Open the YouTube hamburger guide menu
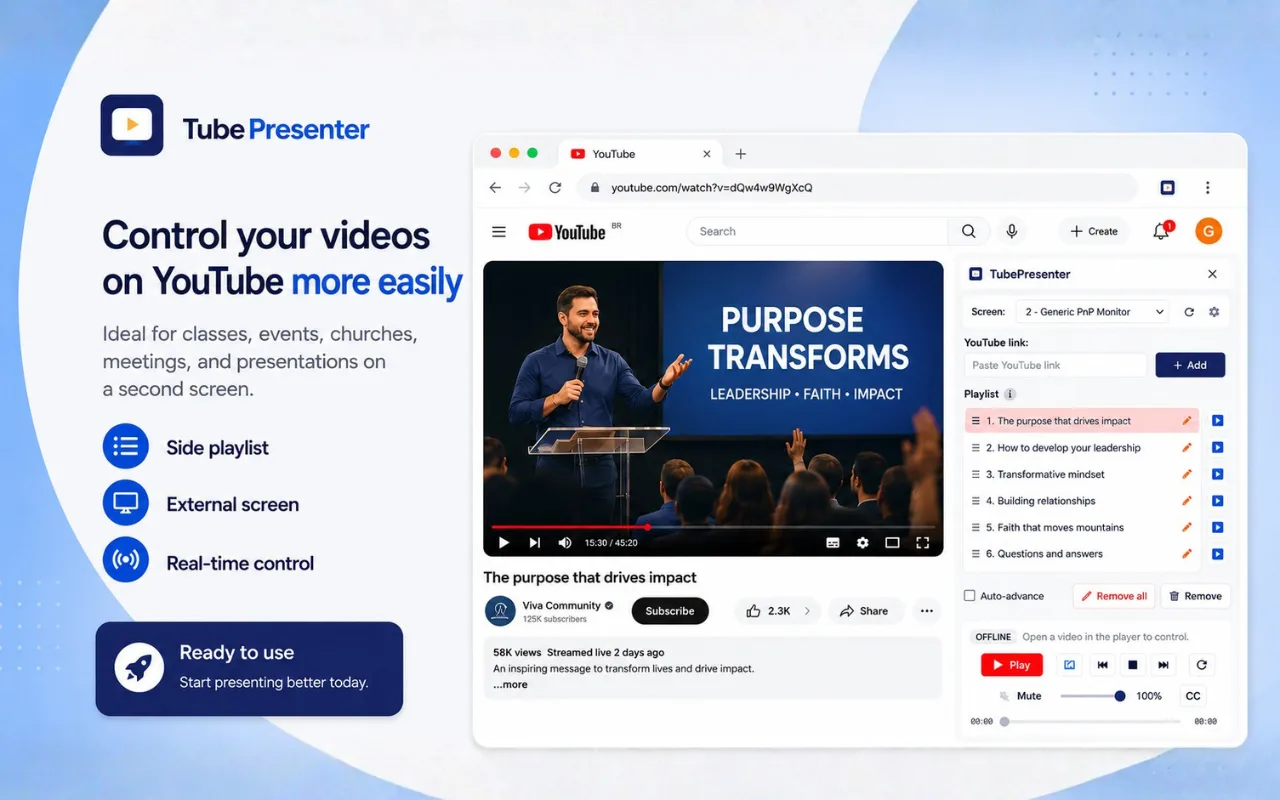Viewport: 1280px width, 800px height. coord(499,232)
